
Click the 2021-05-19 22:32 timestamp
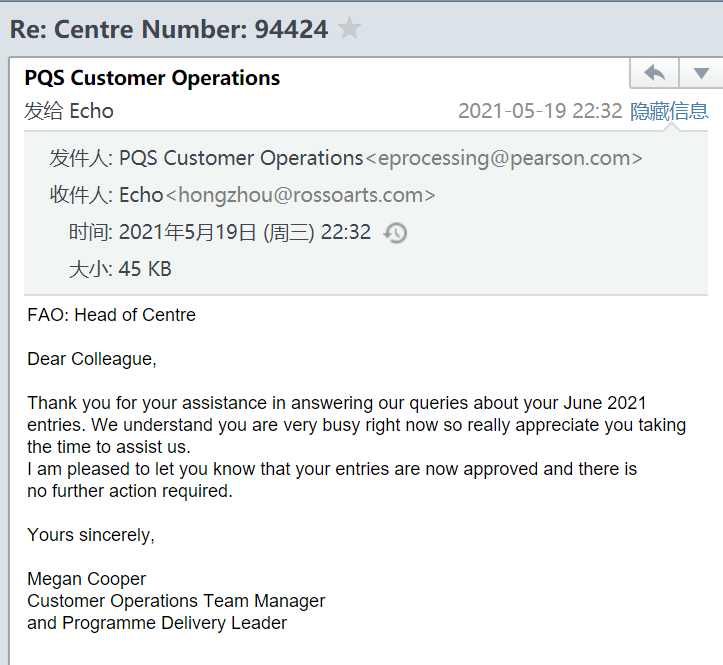(540, 111)
